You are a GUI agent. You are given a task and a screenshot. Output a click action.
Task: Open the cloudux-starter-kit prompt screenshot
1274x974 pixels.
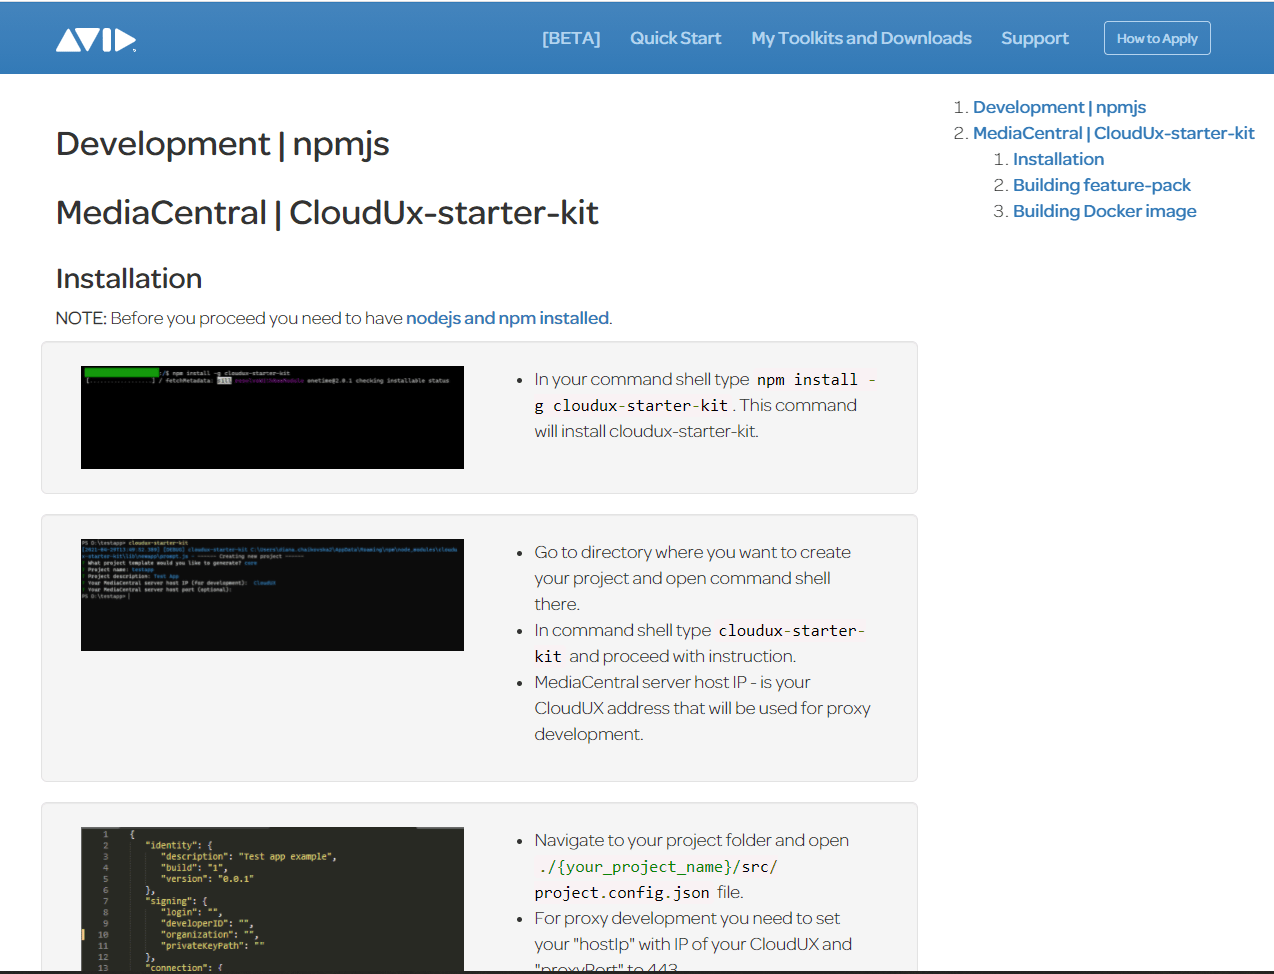[272, 595]
